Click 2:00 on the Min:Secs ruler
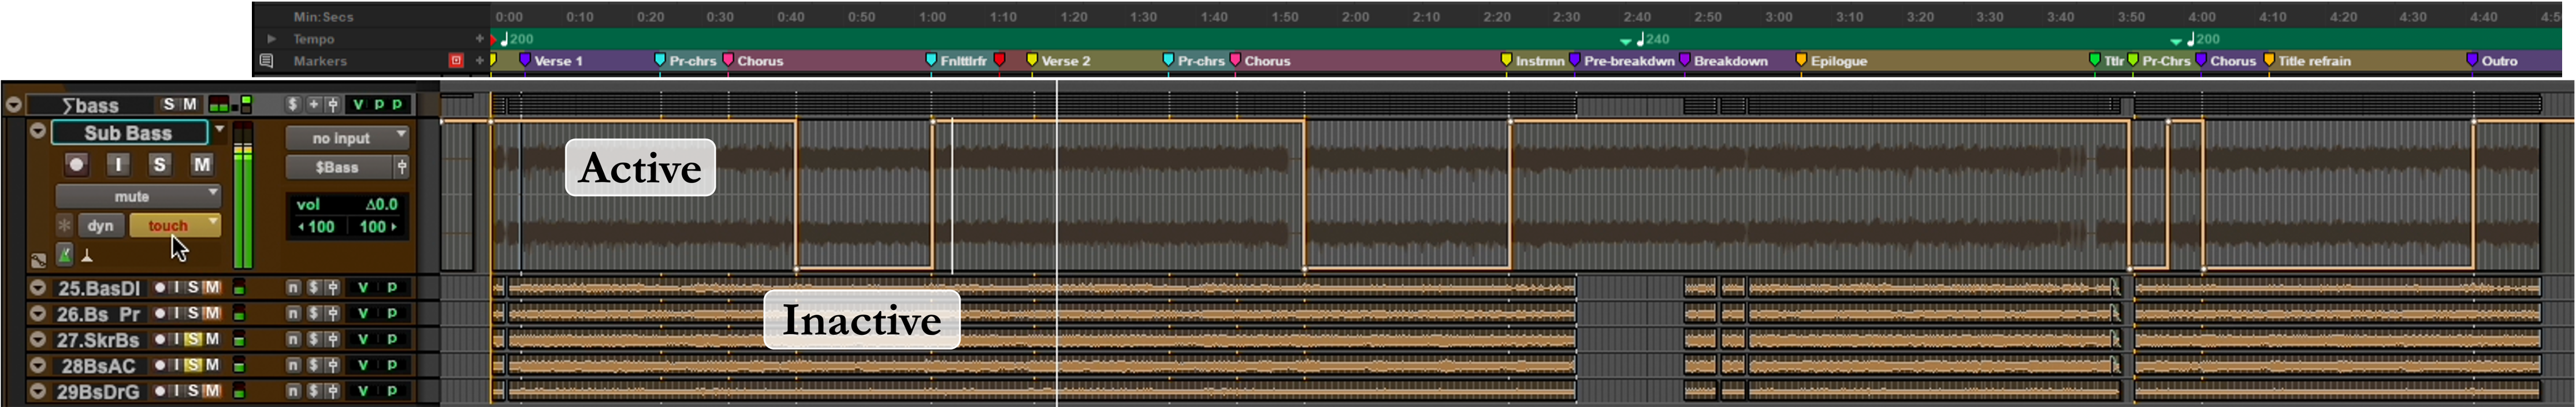Viewport: 2576px width, 407px height. point(1355,17)
